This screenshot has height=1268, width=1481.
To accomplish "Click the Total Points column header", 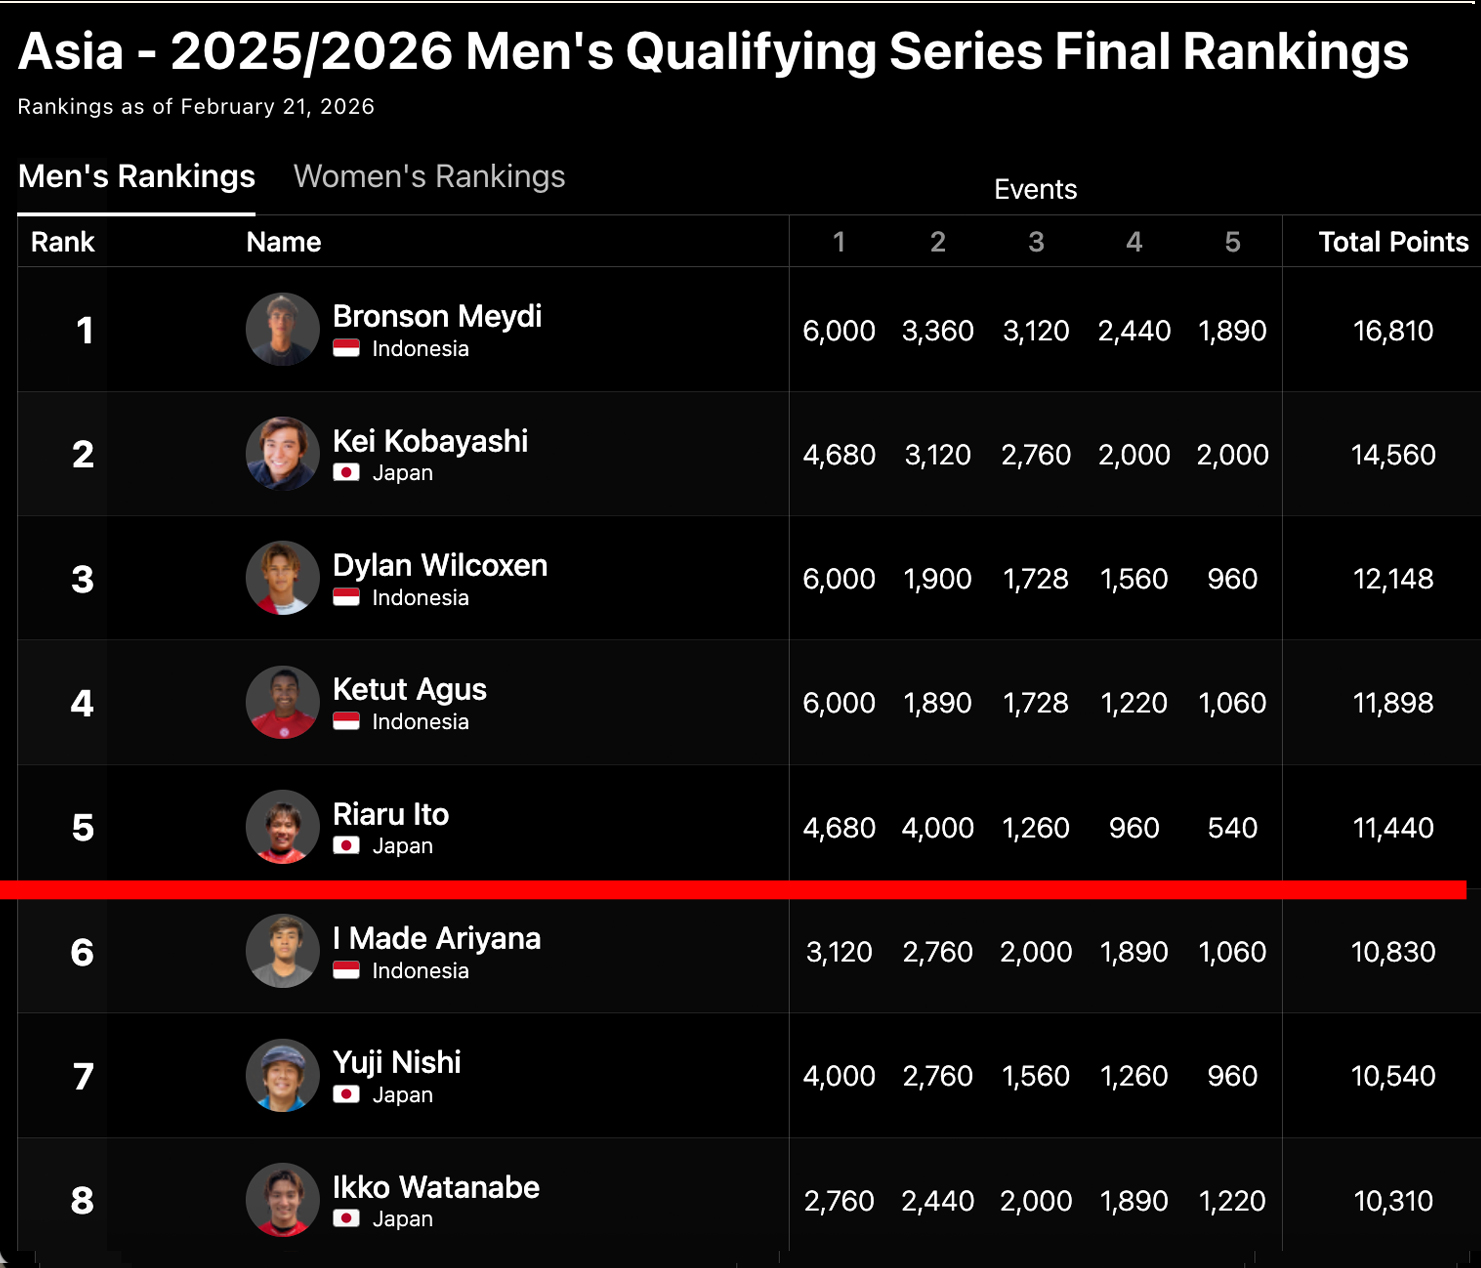I will click(x=1393, y=242).
